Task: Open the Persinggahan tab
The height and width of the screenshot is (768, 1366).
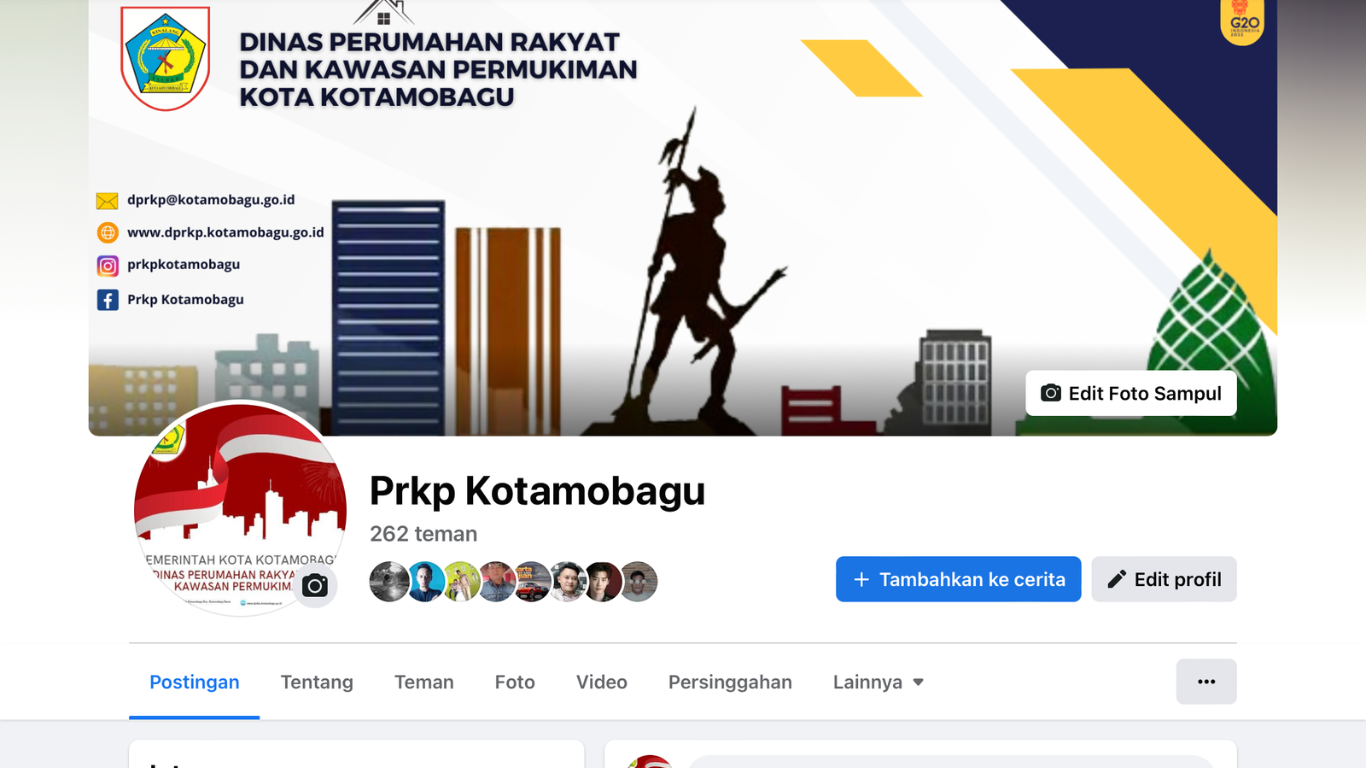Action: coord(730,682)
